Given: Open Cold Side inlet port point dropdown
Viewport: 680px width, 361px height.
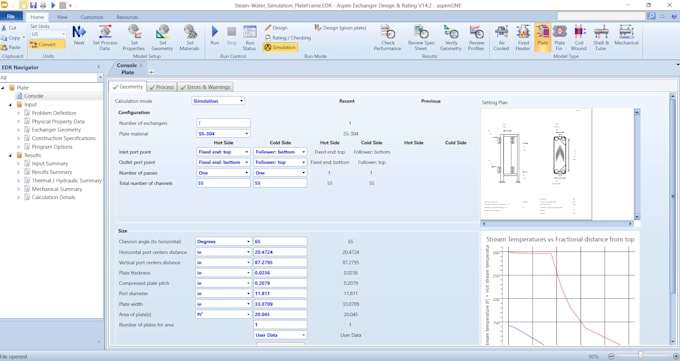Looking at the screenshot, I should click(280, 152).
